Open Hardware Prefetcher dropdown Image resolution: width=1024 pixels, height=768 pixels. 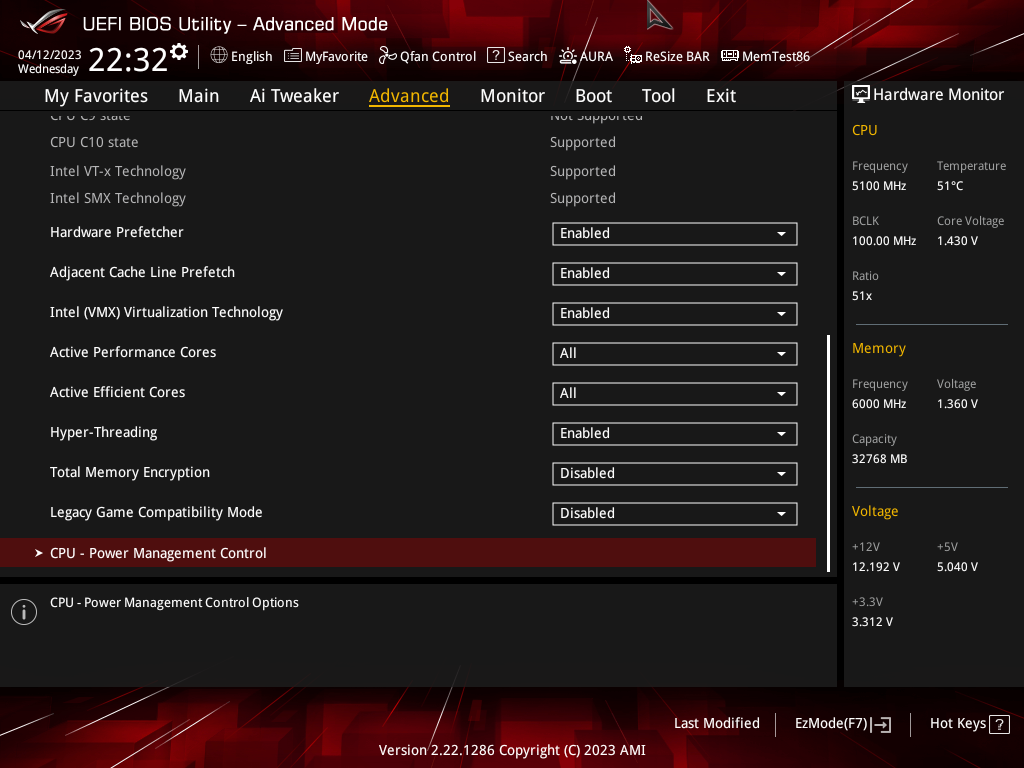pos(674,234)
